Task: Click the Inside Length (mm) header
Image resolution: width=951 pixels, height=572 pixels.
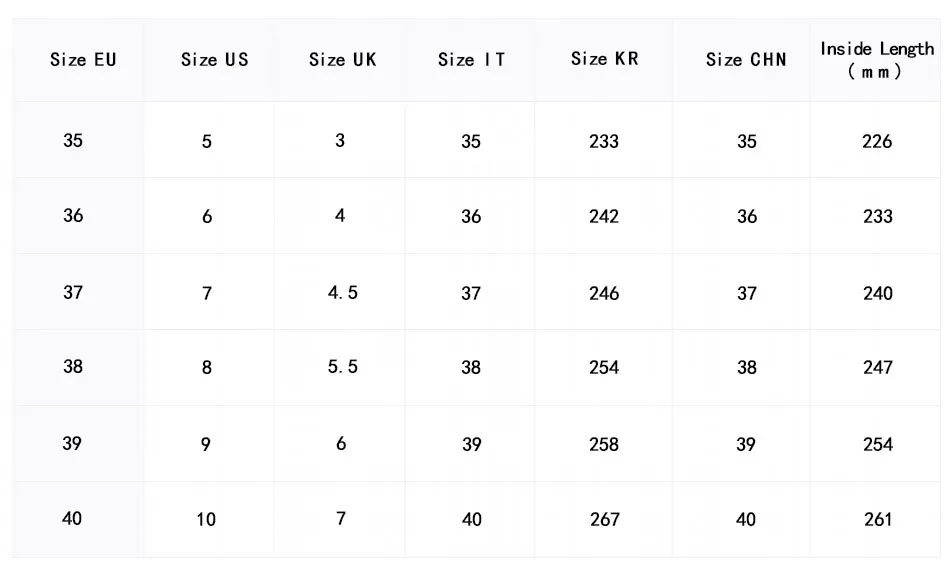Action: point(877,60)
